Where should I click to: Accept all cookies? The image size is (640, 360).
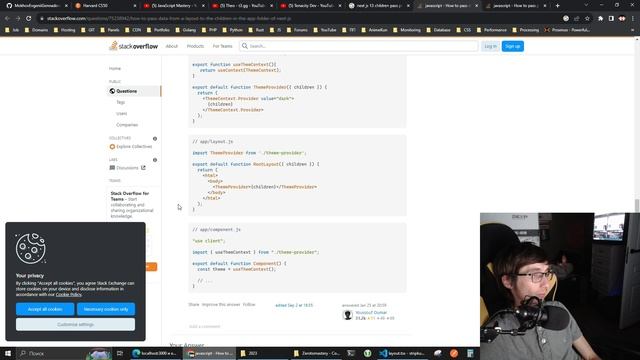[x=45, y=309]
